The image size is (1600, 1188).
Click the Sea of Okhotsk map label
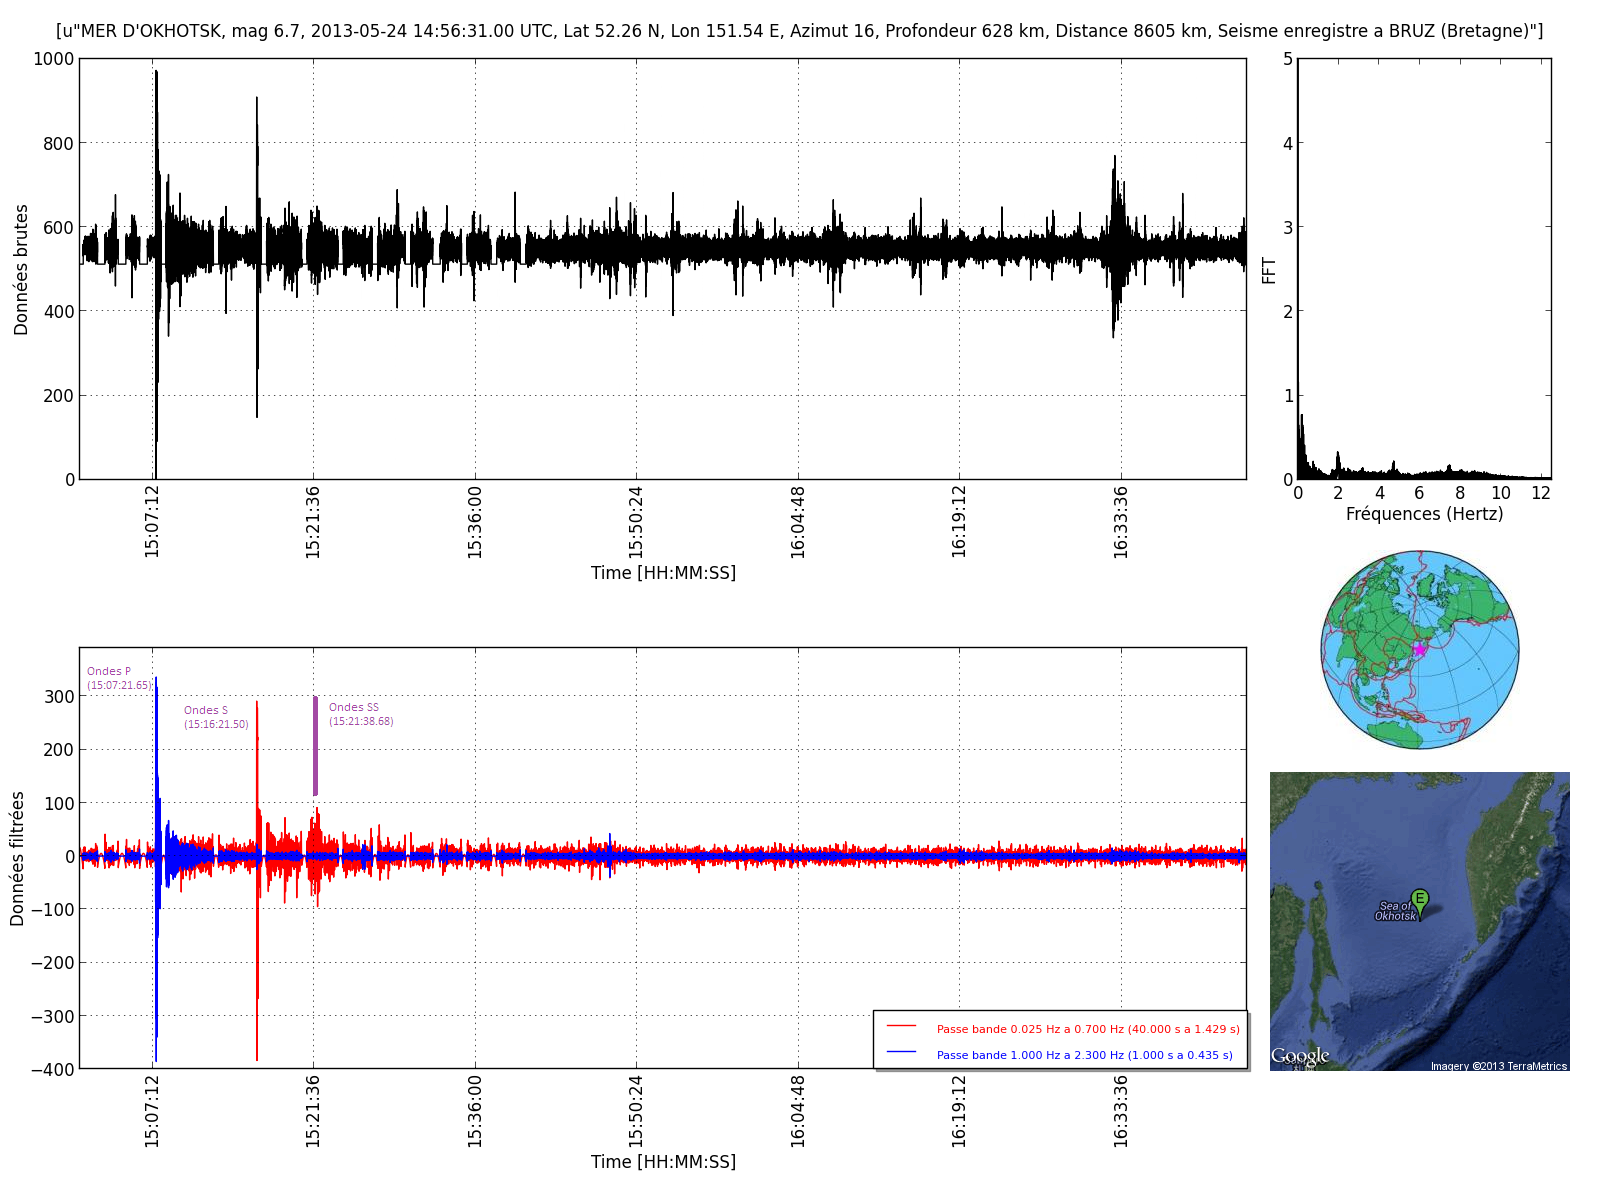pos(1394,911)
